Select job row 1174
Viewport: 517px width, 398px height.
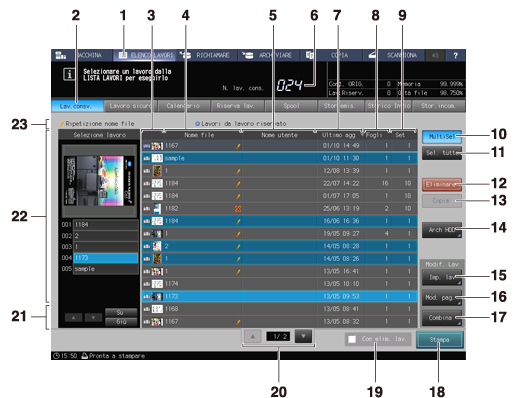(279, 284)
